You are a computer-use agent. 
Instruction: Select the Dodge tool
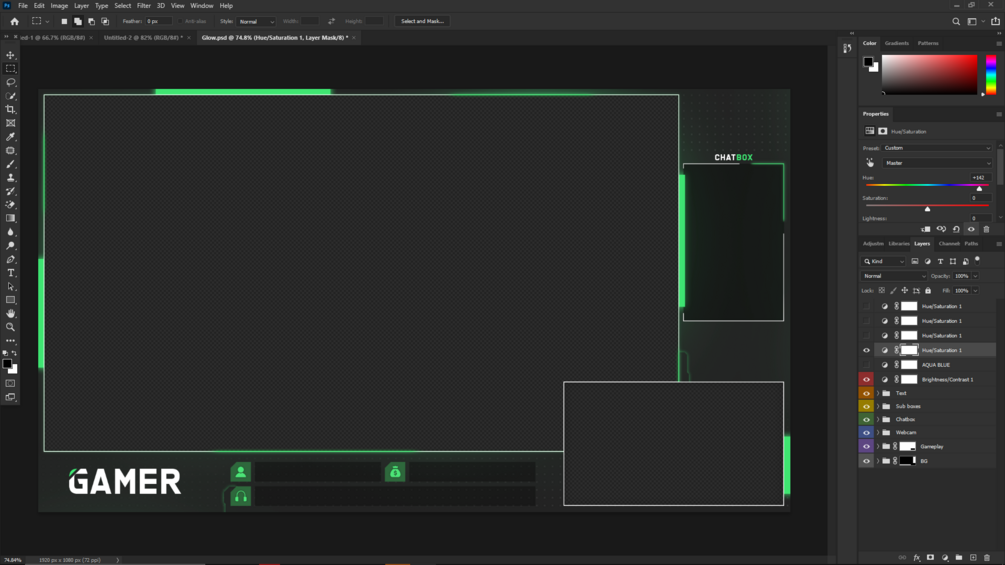tap(10, 246)
